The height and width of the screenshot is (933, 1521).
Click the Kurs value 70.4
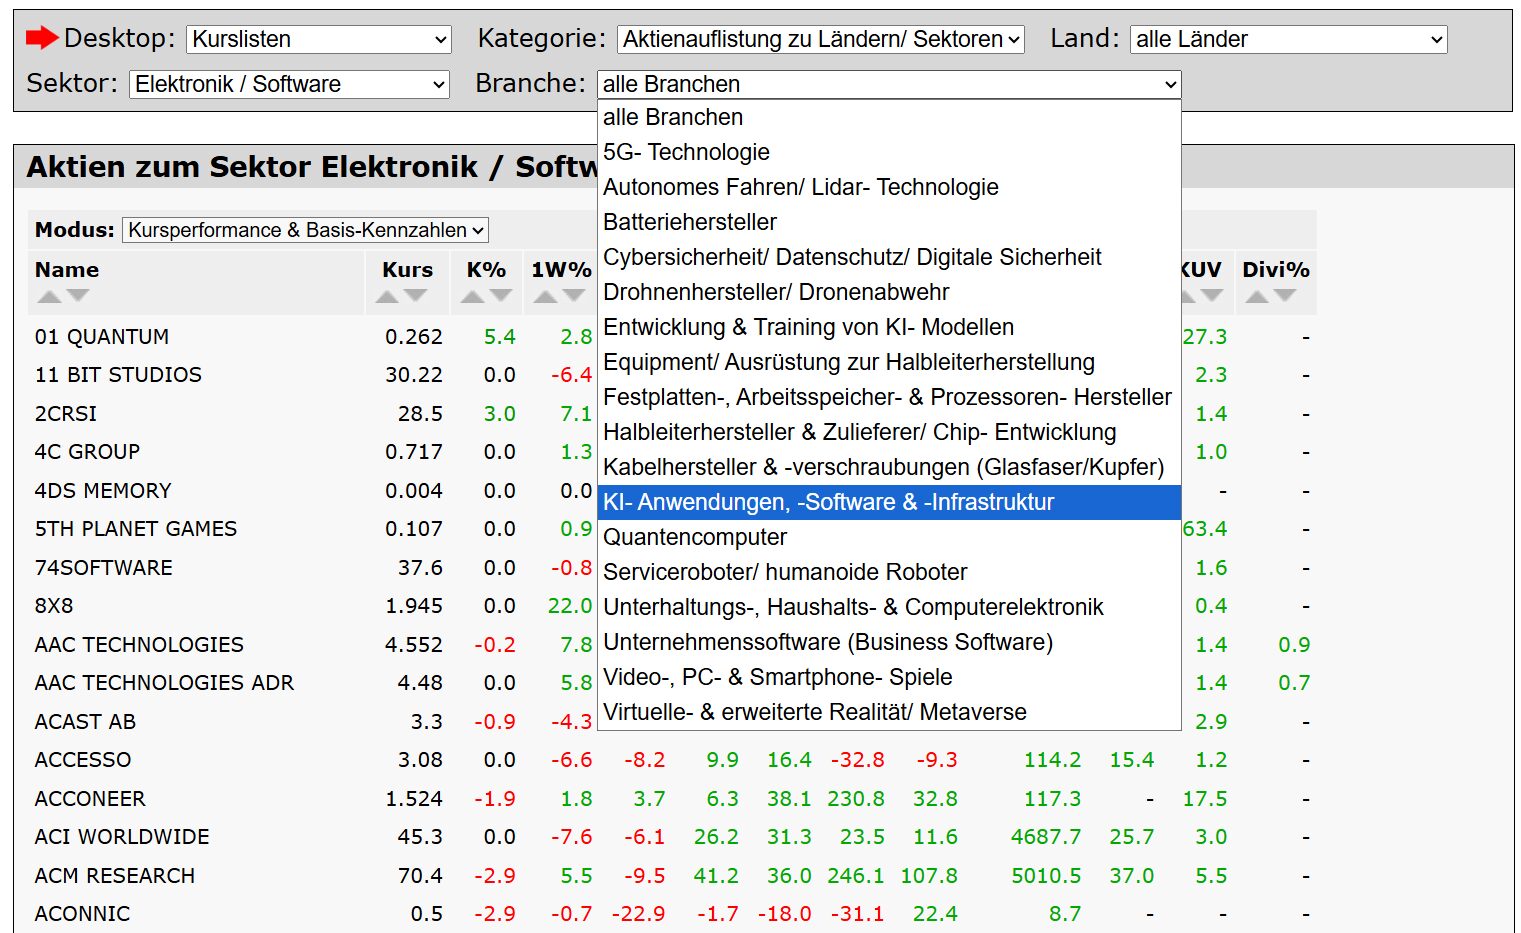coord(420,876)
